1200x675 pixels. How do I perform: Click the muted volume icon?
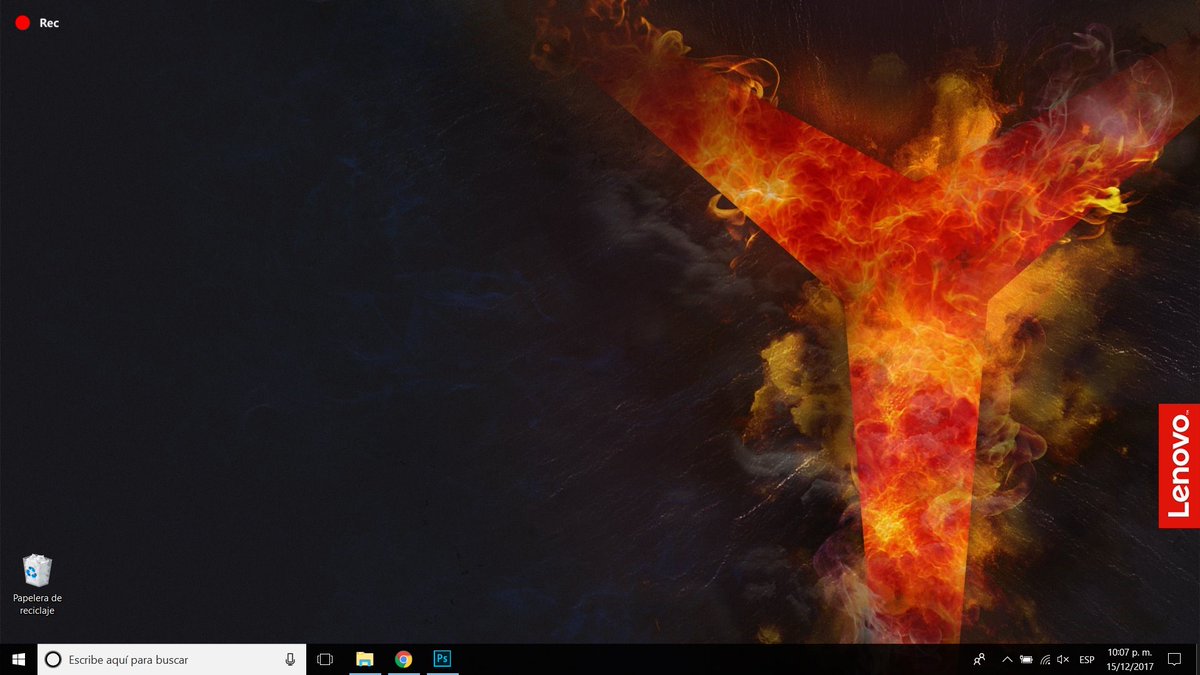tap(1062, 659)
